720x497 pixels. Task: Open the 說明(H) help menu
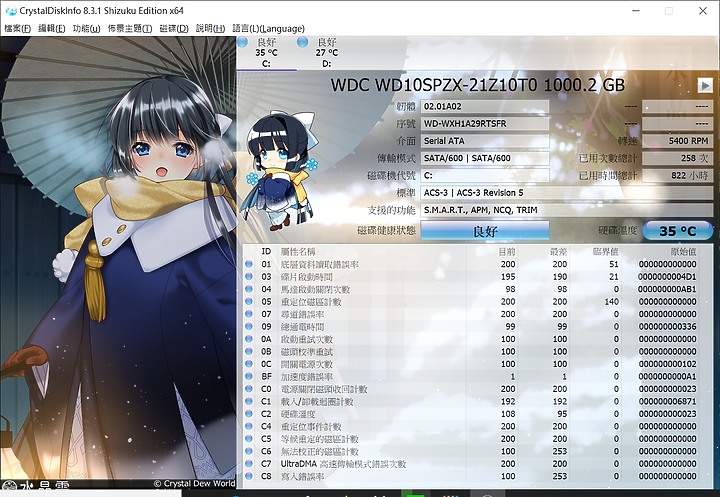[x=210, y=28]
